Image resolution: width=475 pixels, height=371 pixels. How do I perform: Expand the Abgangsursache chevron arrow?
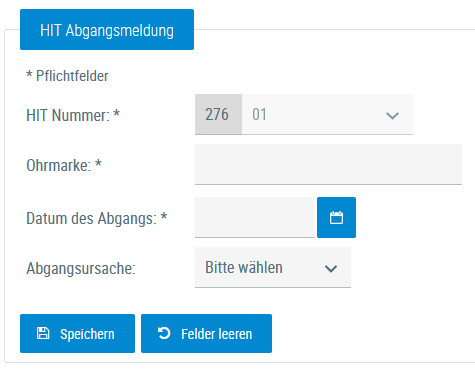[x=331, y=268]
